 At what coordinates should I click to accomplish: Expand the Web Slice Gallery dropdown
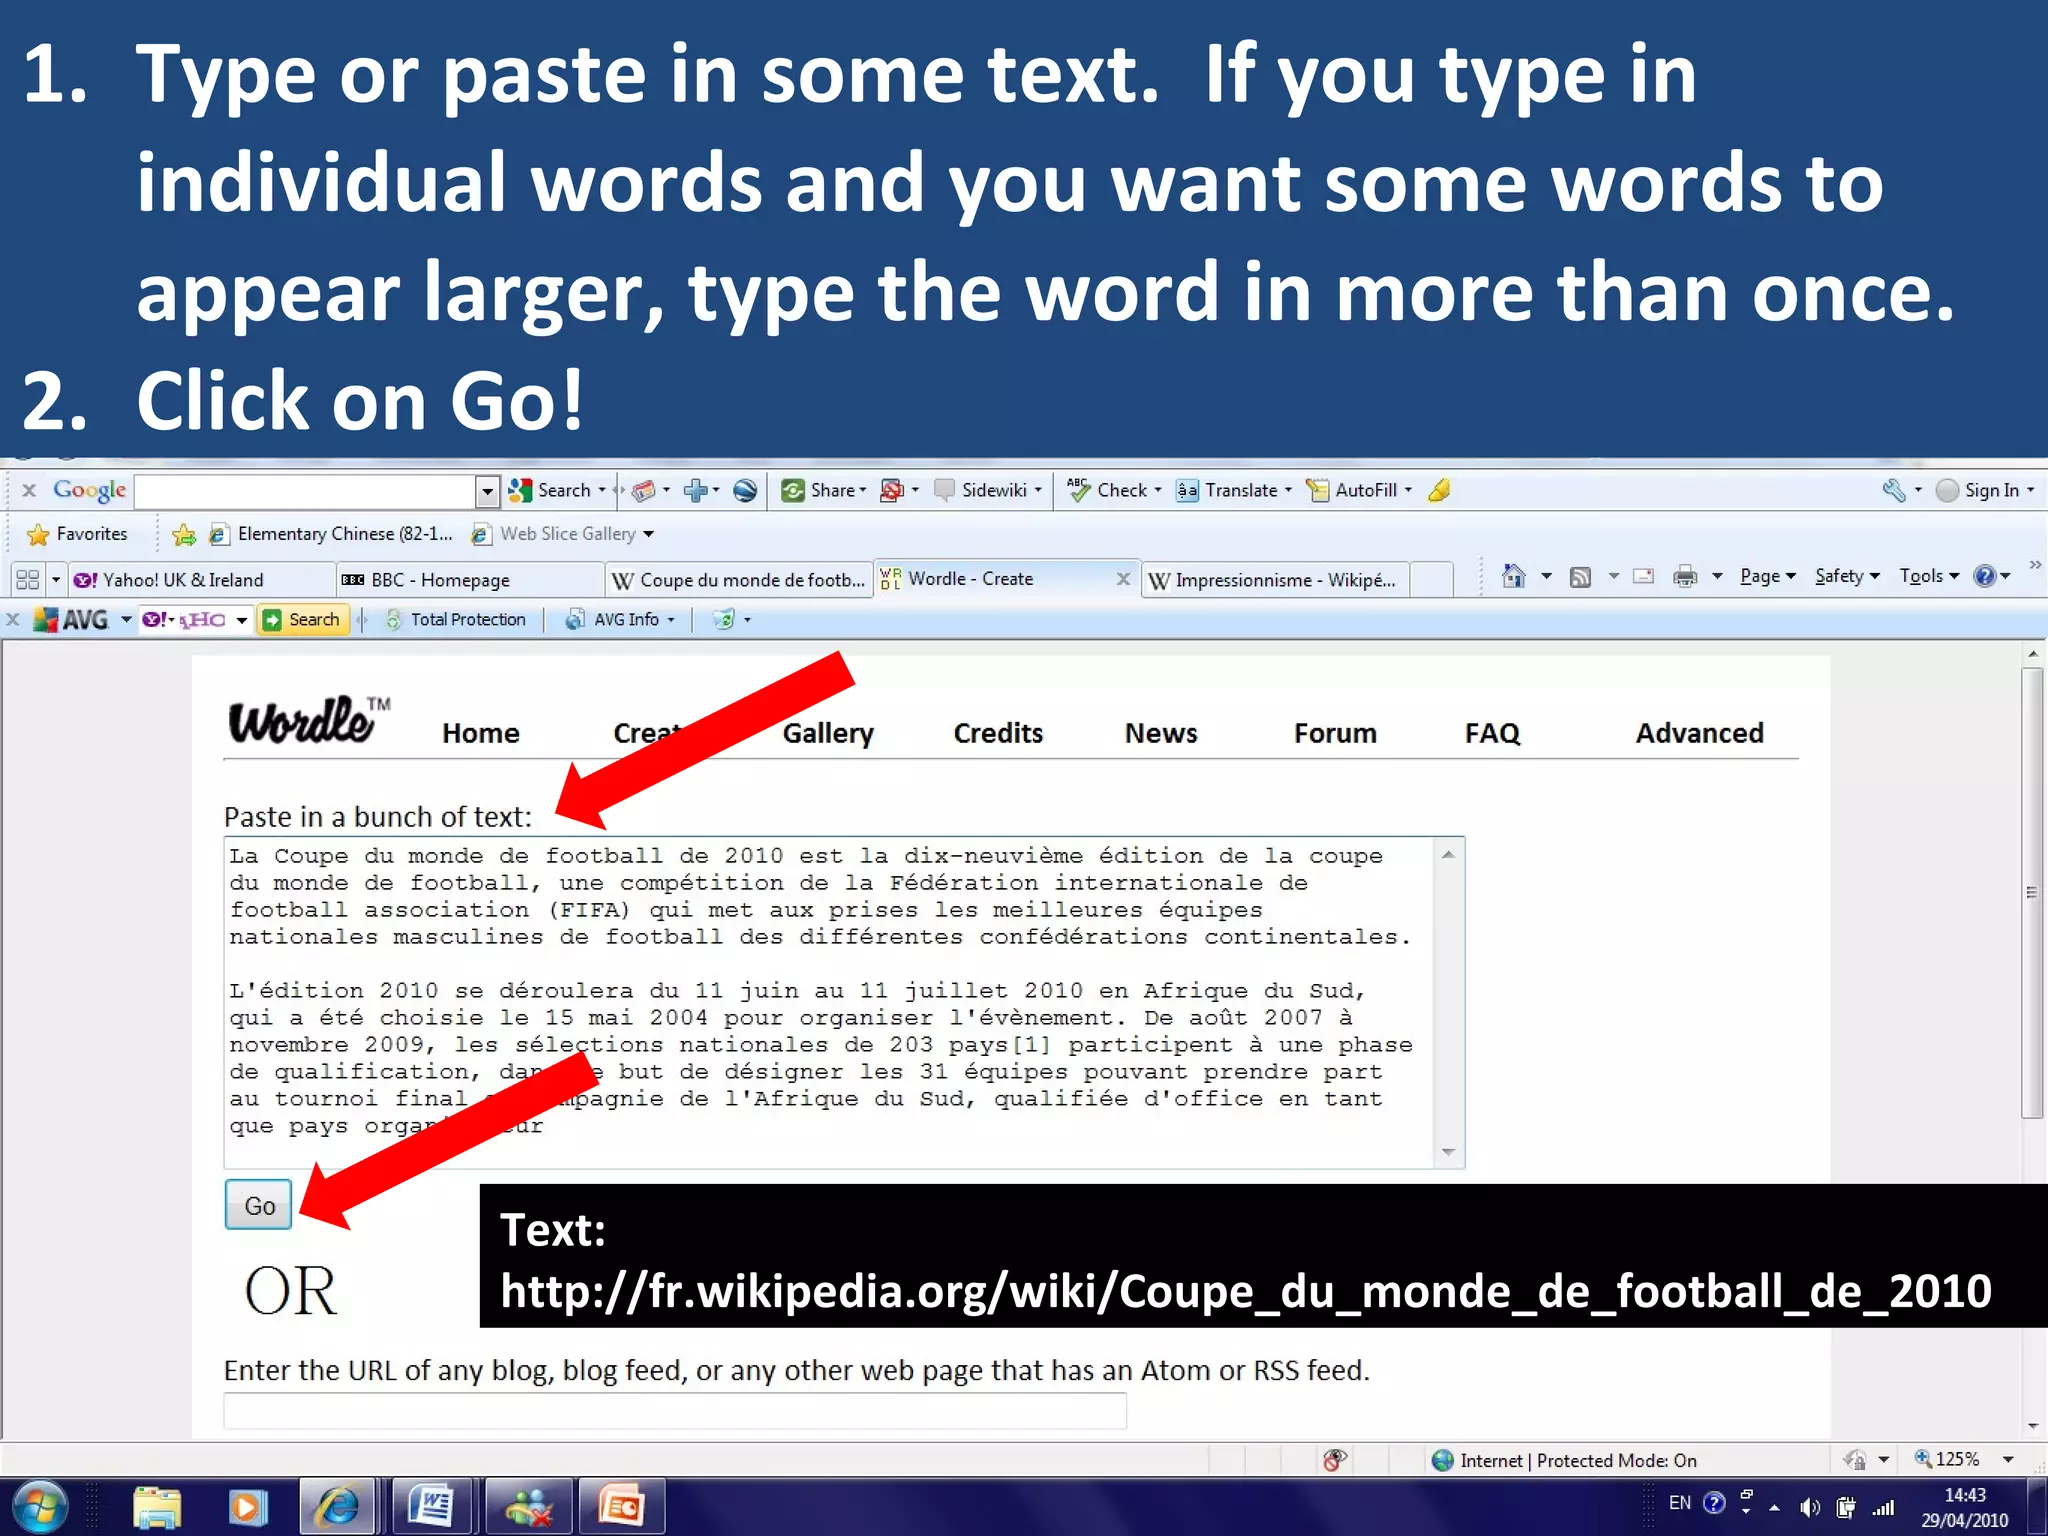click(649, 534)
